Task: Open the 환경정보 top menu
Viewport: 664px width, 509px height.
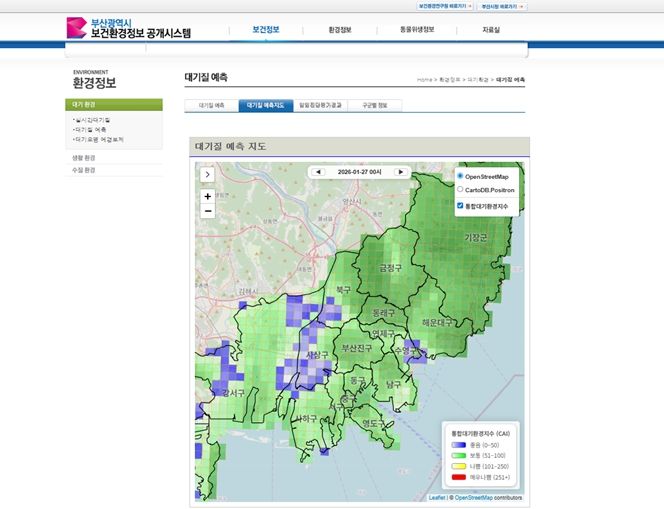Action: coord(340,30)
